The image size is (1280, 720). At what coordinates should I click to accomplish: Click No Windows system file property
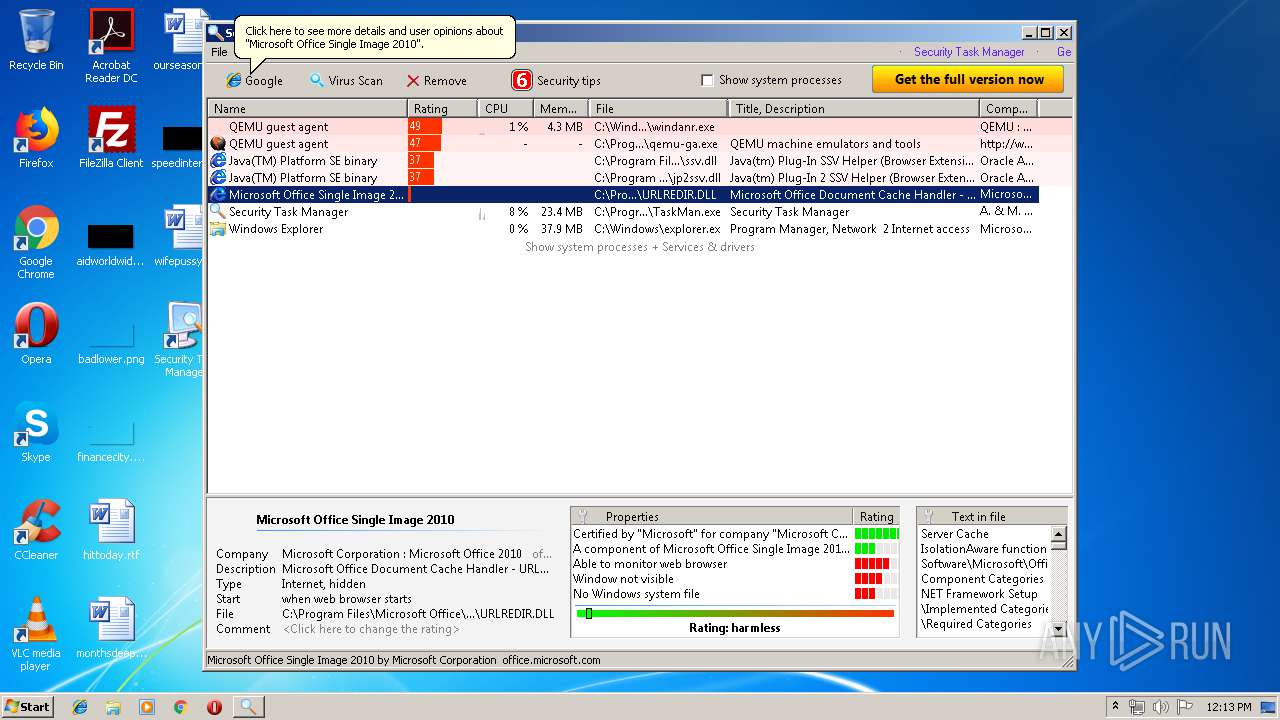(636, 594)
